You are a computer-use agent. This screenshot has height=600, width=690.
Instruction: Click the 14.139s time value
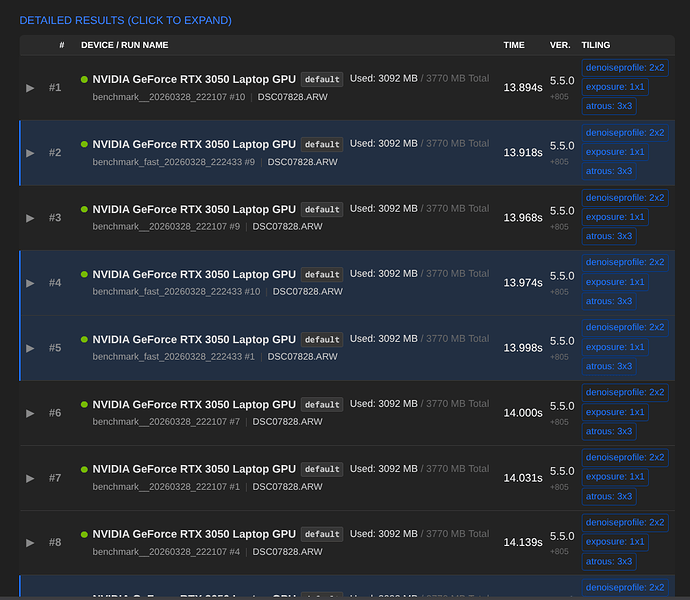point(523,542)
